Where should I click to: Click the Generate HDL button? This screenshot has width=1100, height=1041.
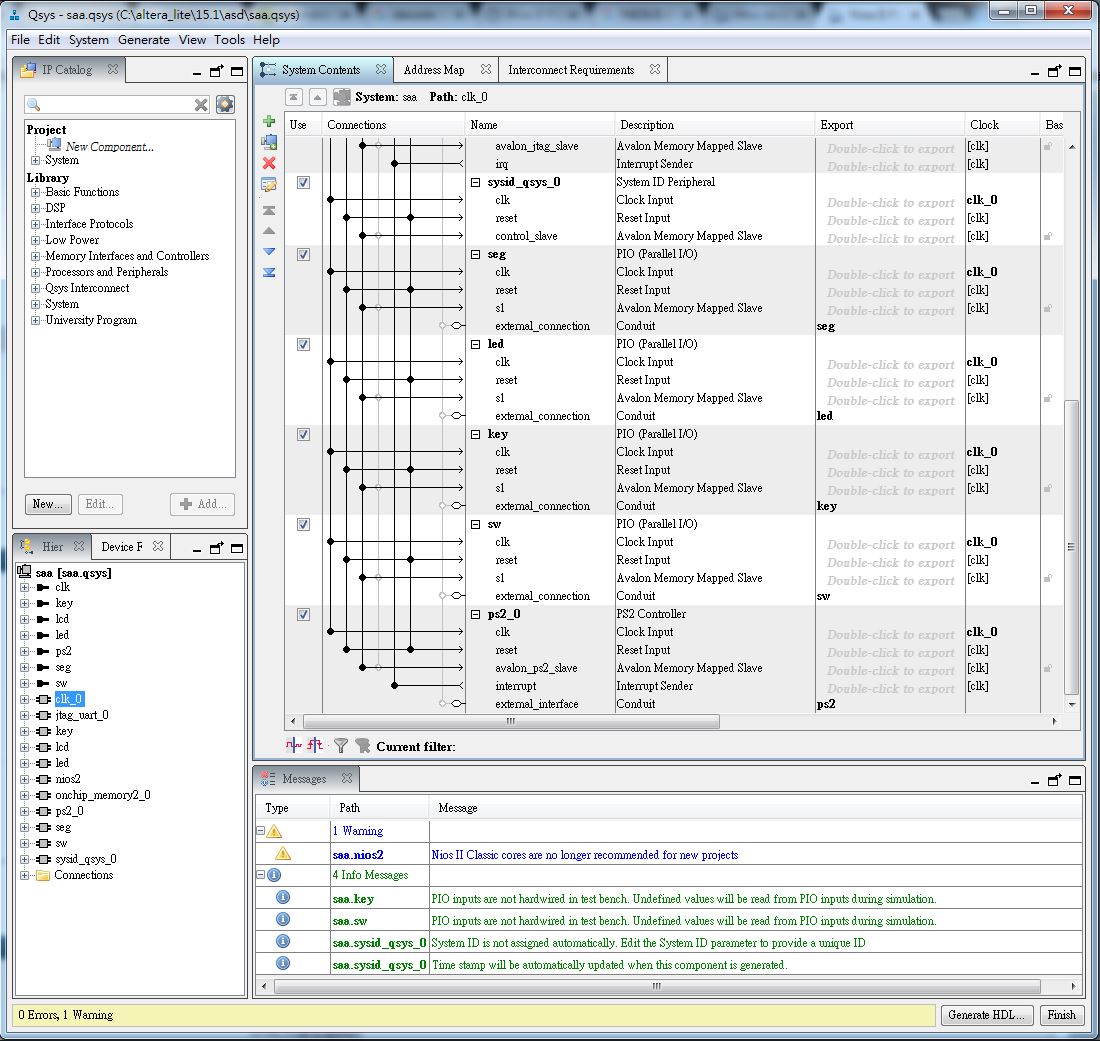(x=986, y=1014)
